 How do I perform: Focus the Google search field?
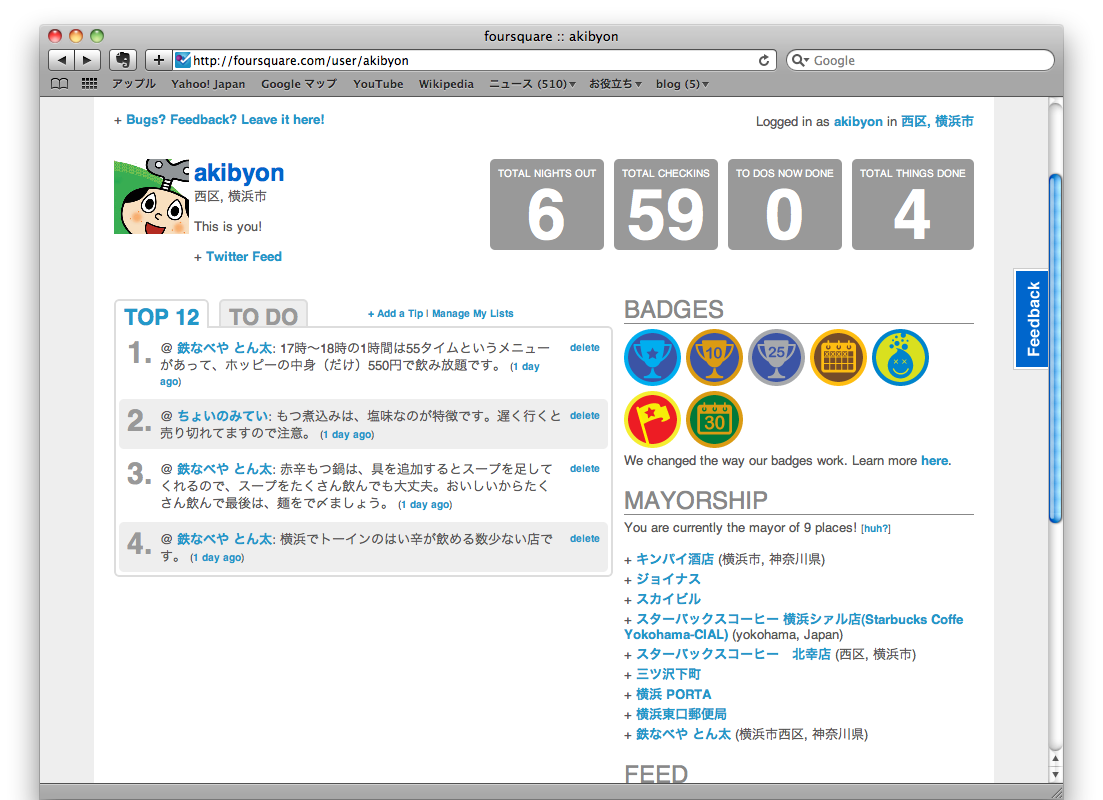click(x=920, y=61)
